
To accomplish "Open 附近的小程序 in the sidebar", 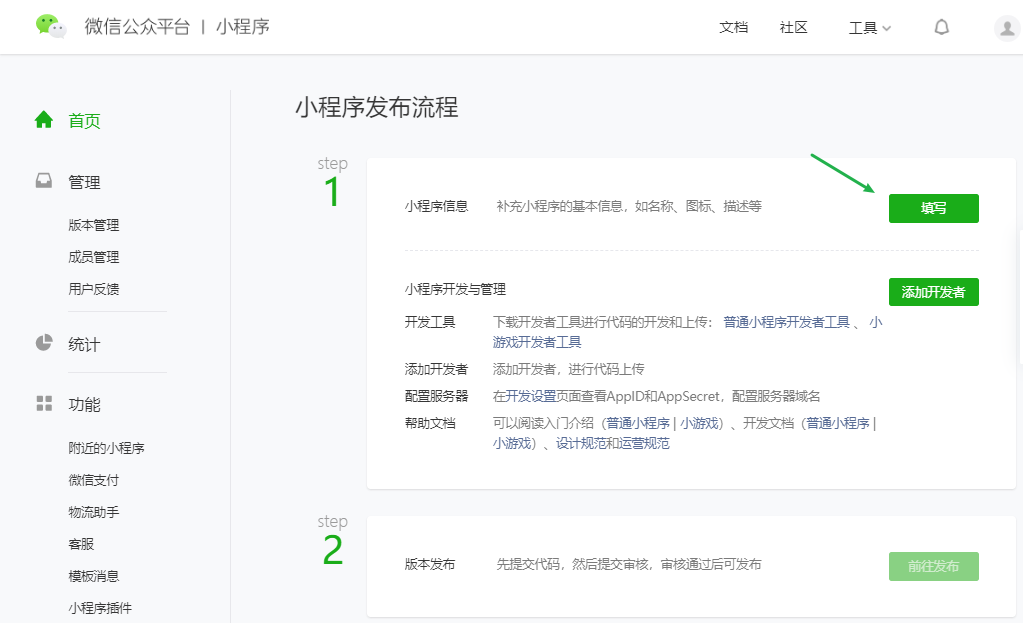I will pyautogui.click(x=106, y=448).
